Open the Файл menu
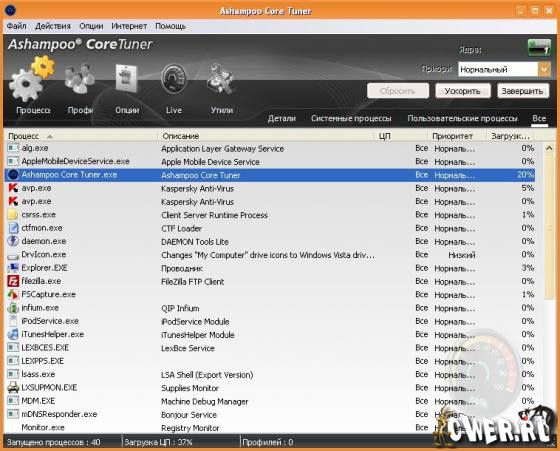Viewport: 560px width, 451px height. pyautogui.click(x=16, y=26)
